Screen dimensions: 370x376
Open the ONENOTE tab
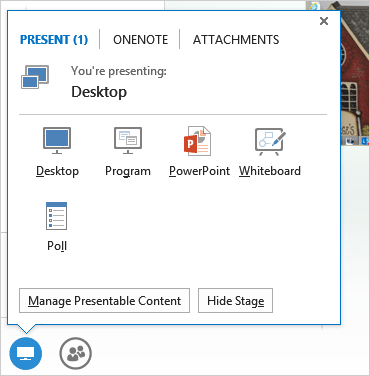[x=141, y=40]
